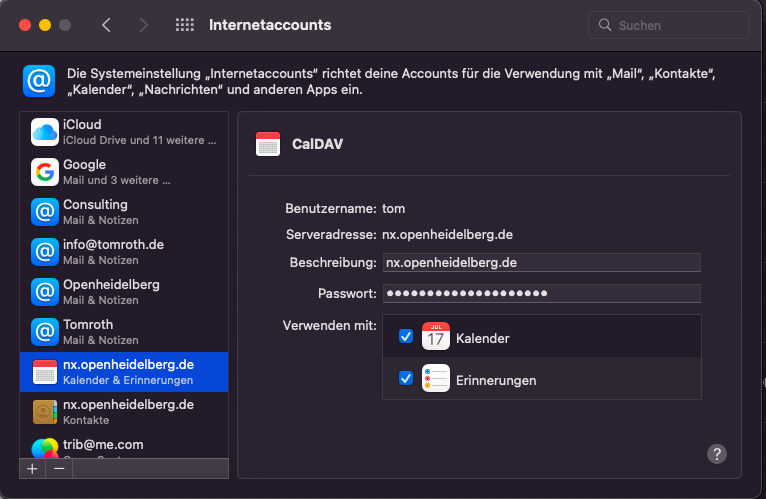Screen dimensions: 766x499
Task: Go forward with the right chevron
Action: point(143,25)
